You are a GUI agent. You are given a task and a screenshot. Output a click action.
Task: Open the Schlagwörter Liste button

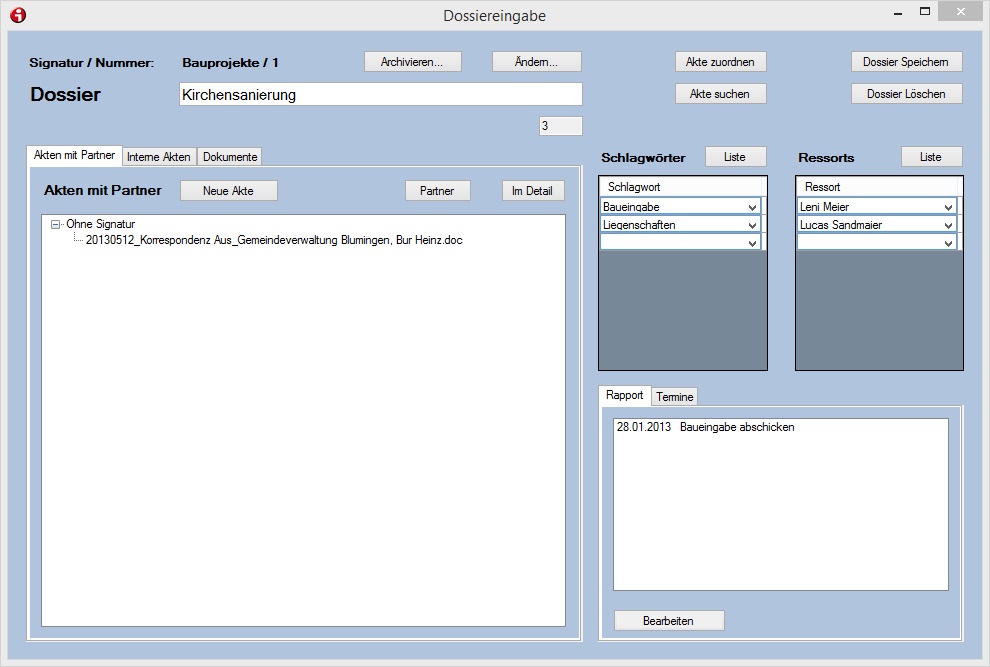[x=735, y=157]
